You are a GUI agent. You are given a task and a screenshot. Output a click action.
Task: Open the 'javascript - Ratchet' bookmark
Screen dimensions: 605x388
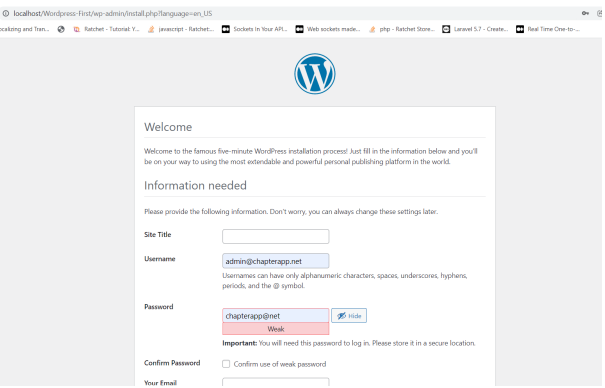click(181, 29)
